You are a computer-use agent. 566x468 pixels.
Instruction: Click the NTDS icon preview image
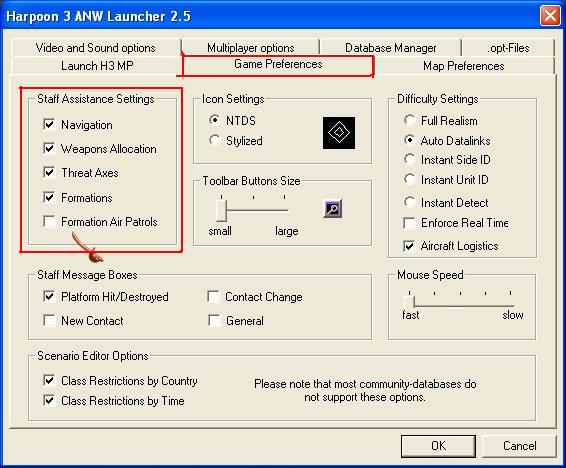click(339, 132)
